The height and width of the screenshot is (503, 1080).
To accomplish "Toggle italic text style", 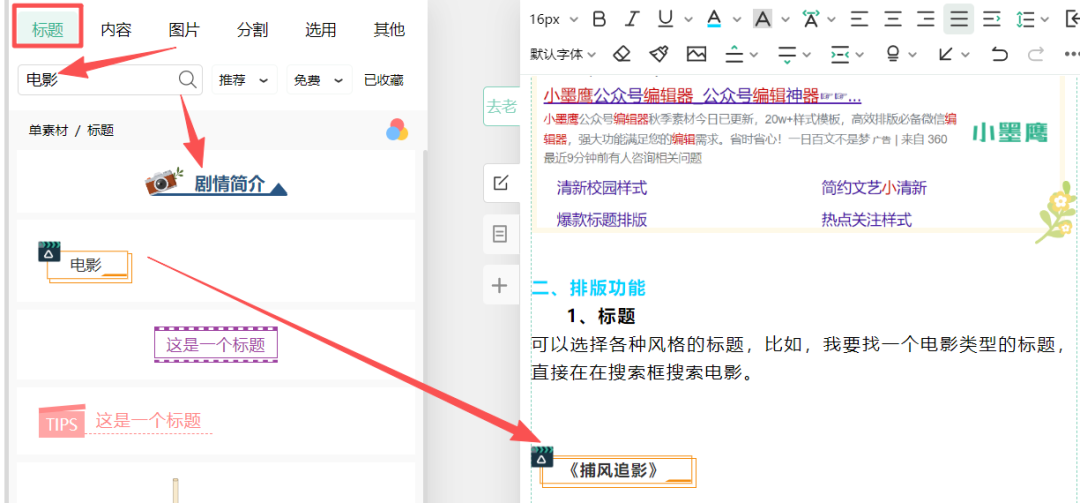I will (x=631, y=19).
